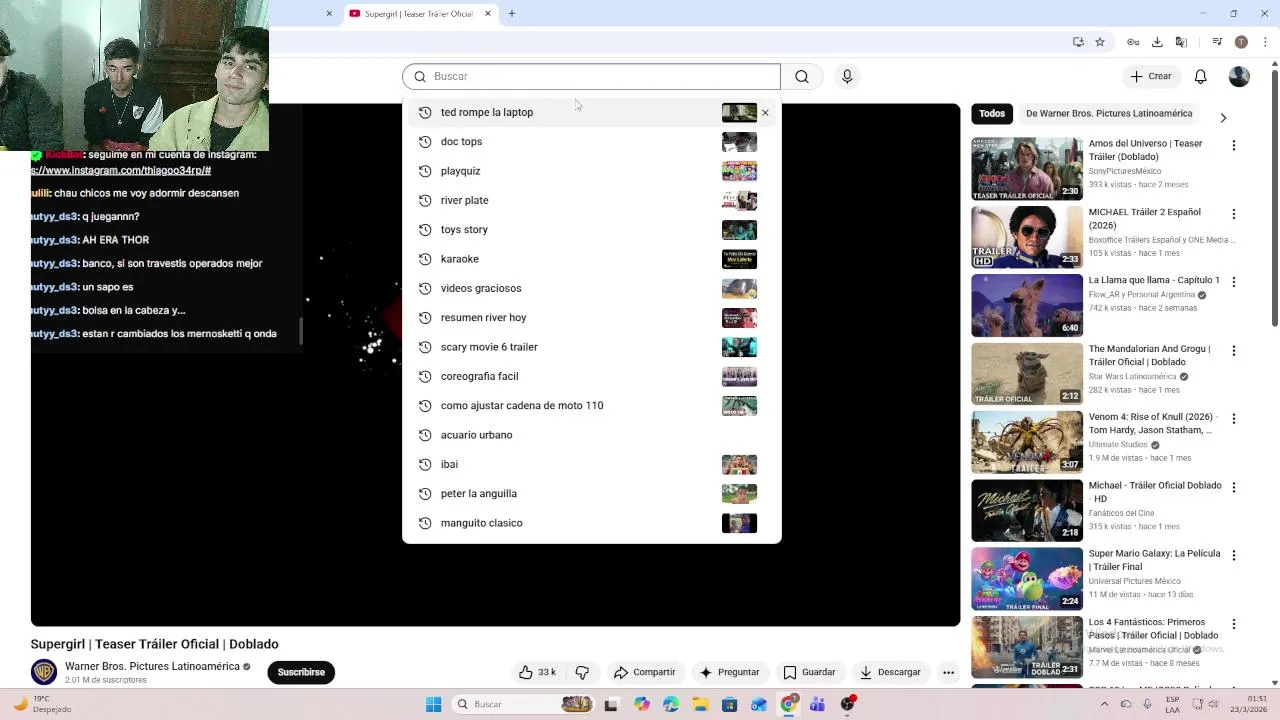Choose 'river plate' search suggestion

click(x=592, y=200)
